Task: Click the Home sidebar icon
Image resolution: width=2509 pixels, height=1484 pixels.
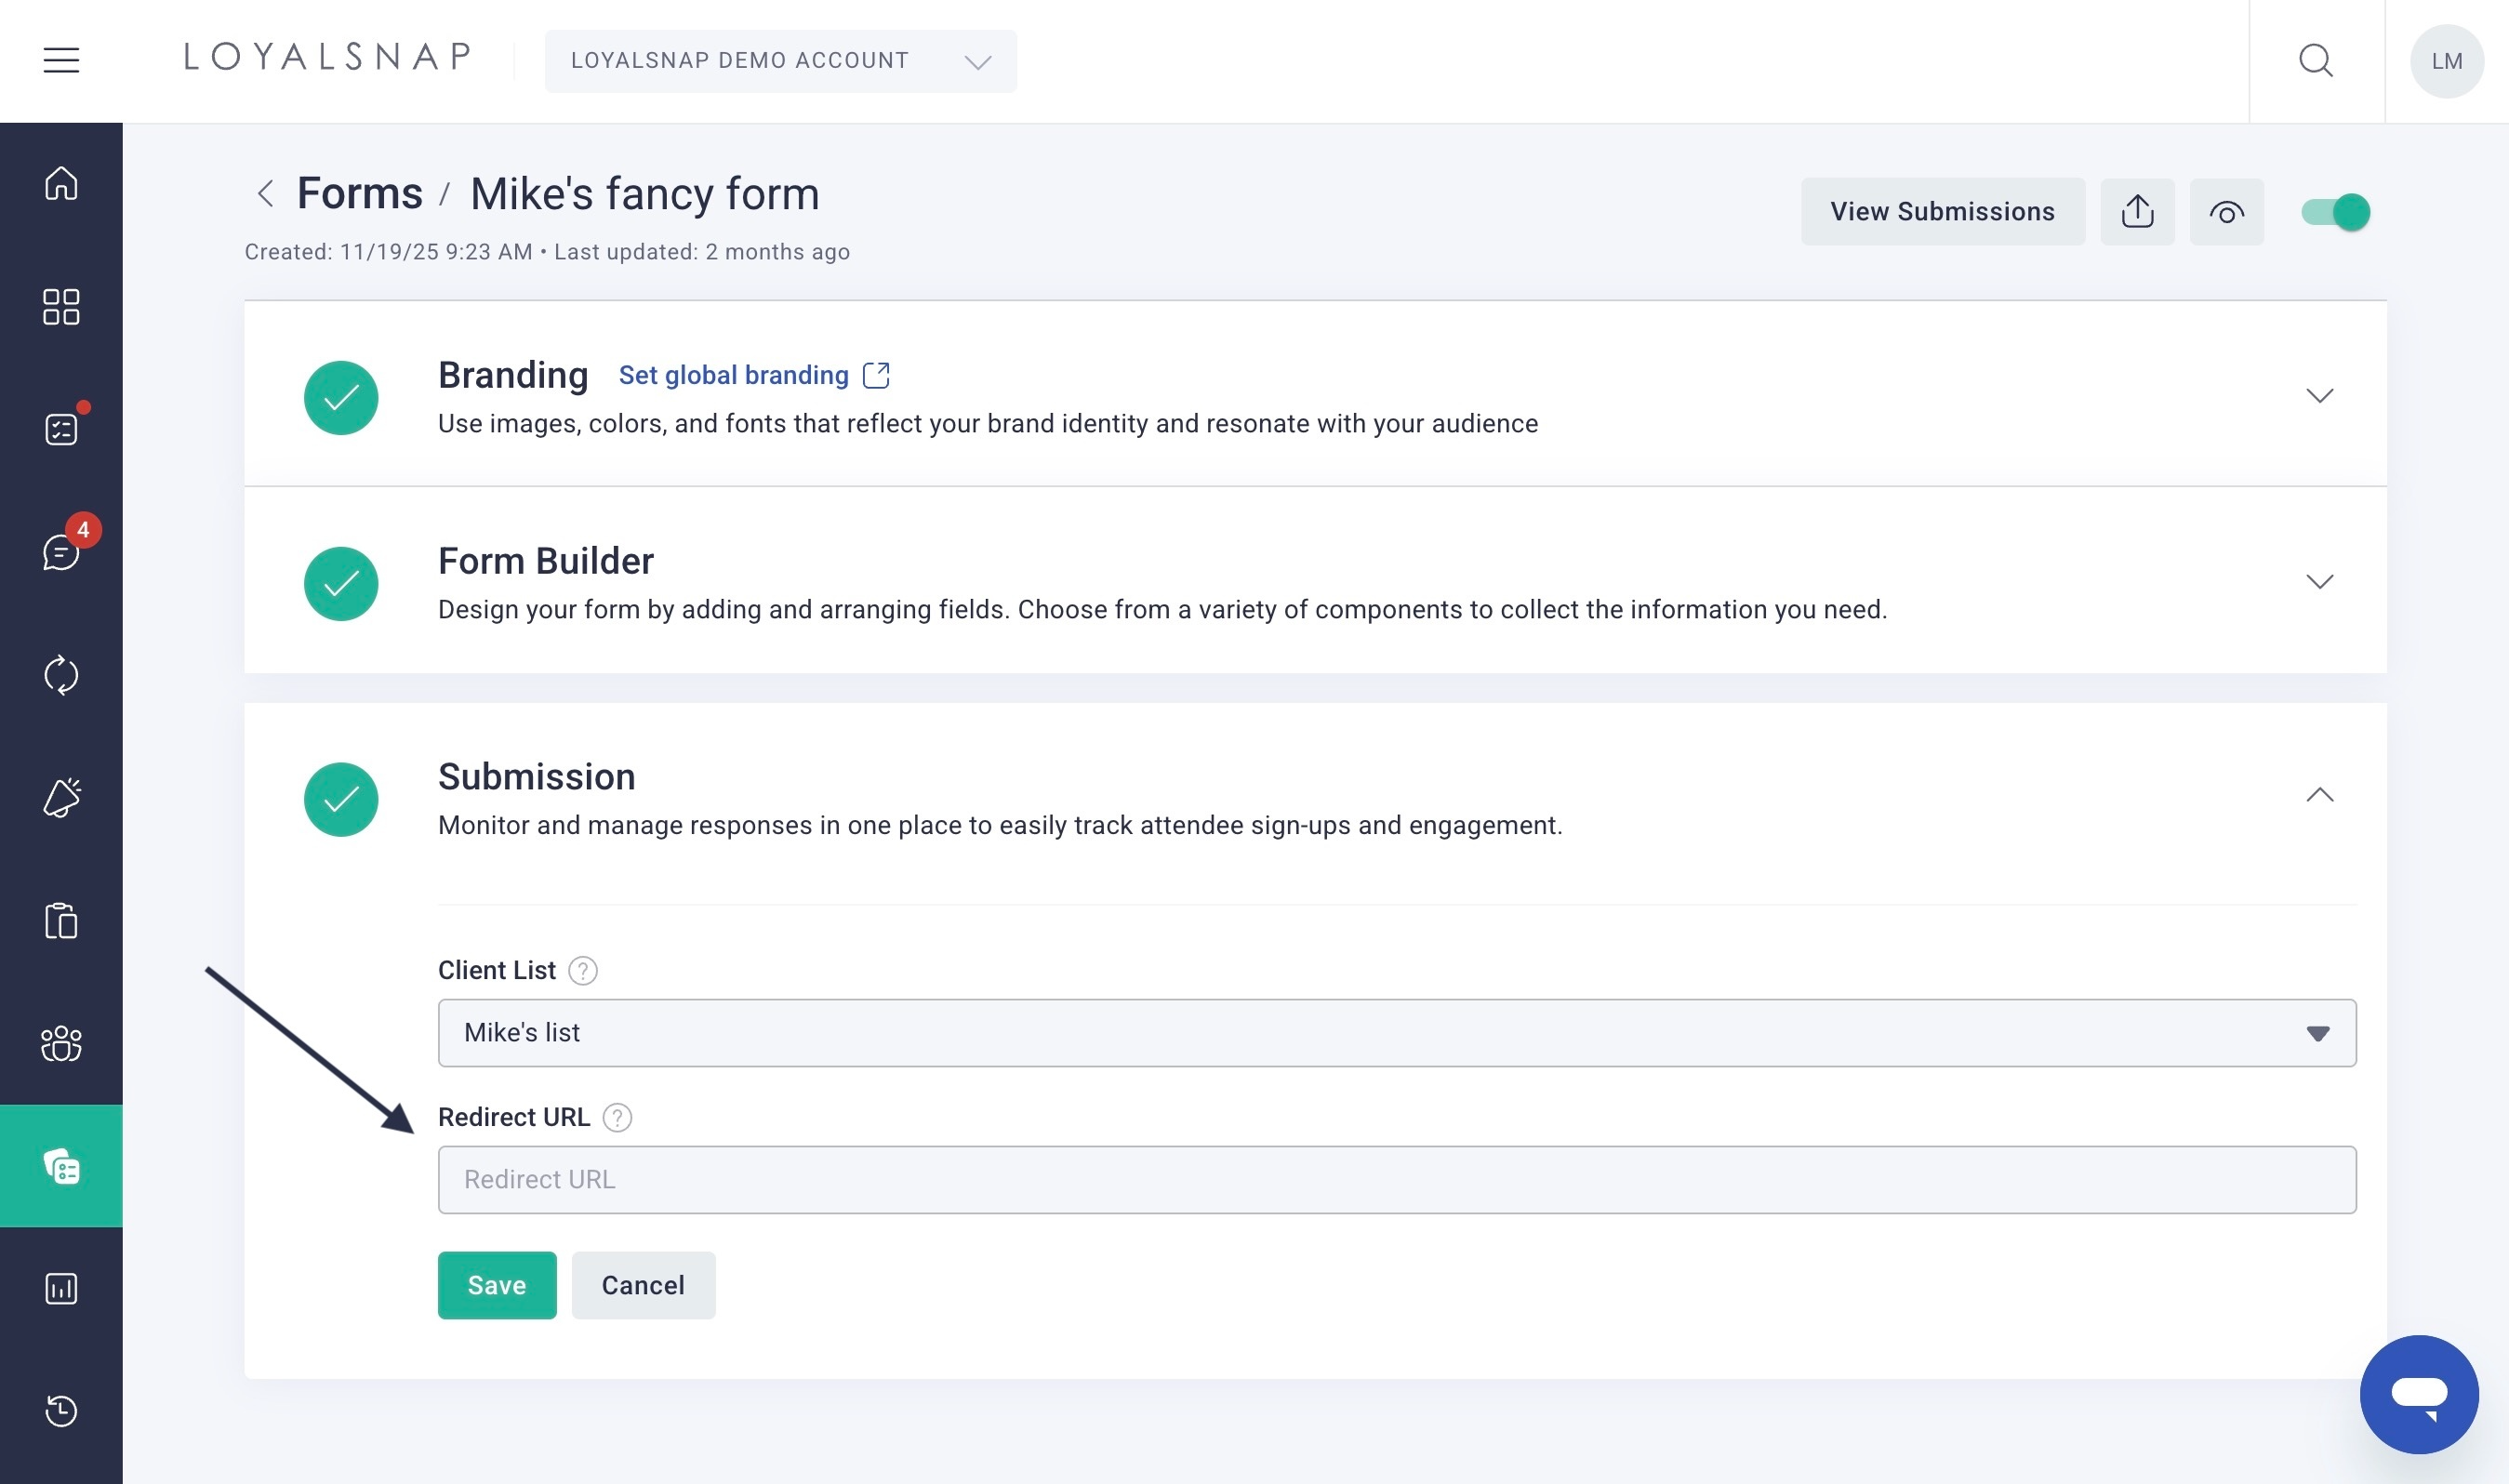Action: (x=61, y=183)
